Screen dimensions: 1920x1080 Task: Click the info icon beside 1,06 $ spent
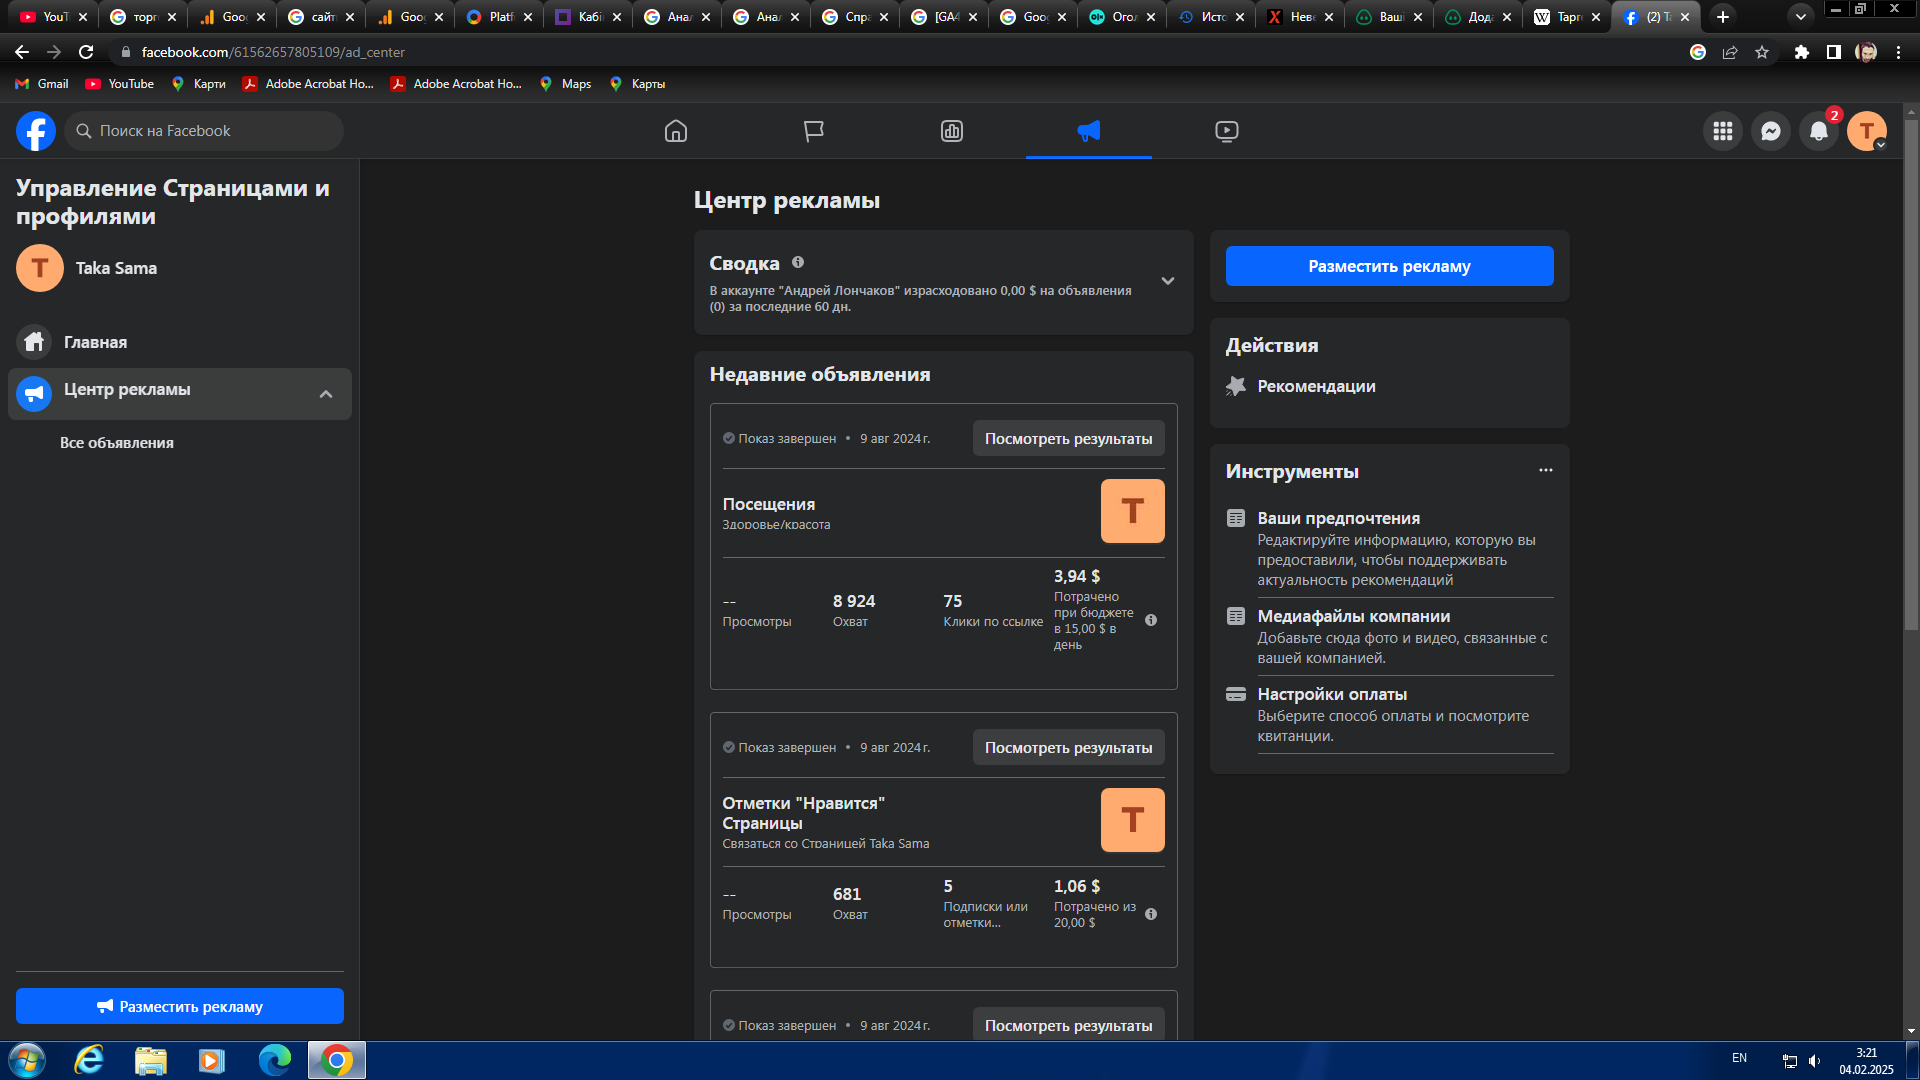pos(1151,914)
